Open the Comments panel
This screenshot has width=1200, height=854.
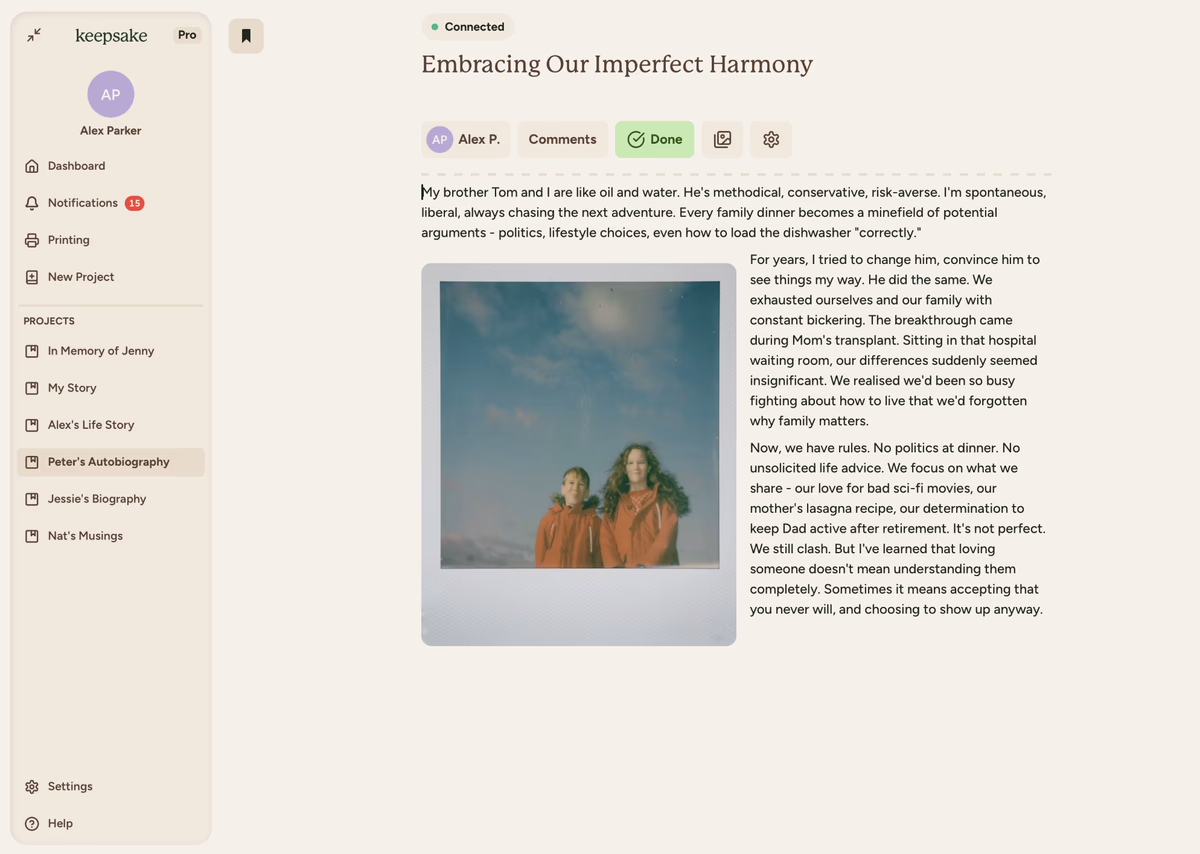(562, 140)
